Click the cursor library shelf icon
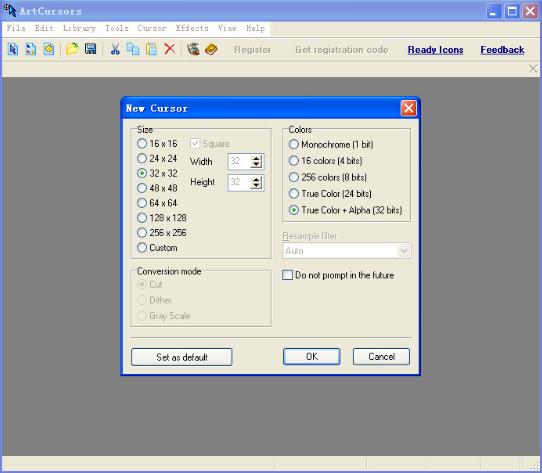This screenshot has width=542, height=473. pyautogui.click(x=193, y=49)
